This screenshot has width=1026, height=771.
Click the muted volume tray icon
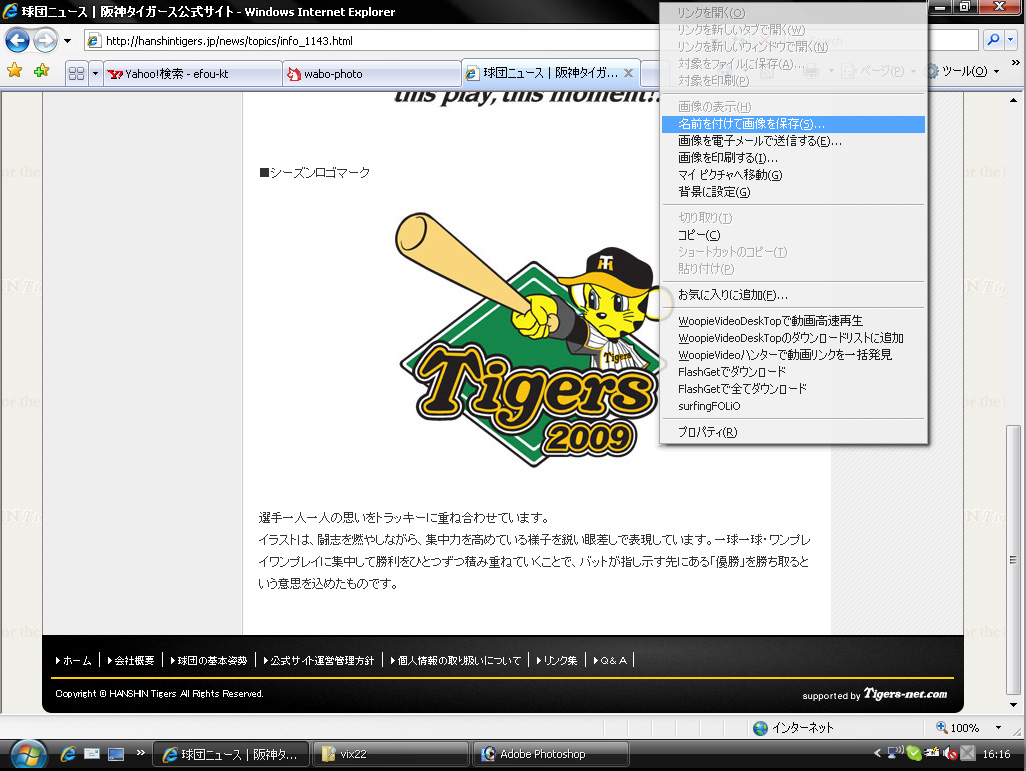click(x=950, y=754)
